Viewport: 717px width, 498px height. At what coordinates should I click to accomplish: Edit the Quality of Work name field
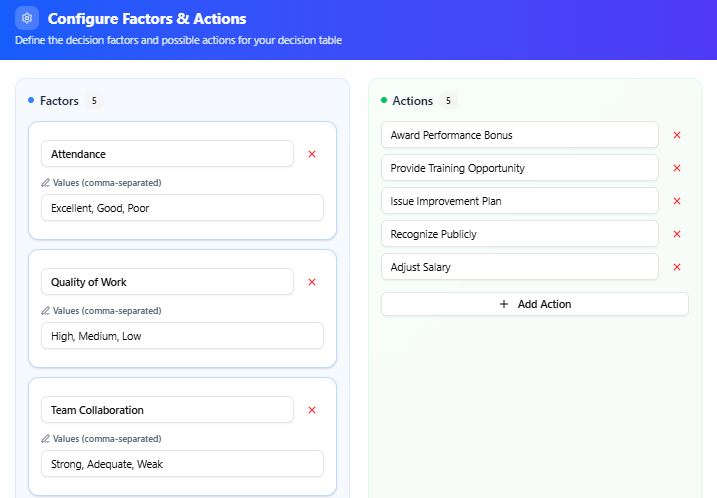pyautogui.click(x=167, y=282)
